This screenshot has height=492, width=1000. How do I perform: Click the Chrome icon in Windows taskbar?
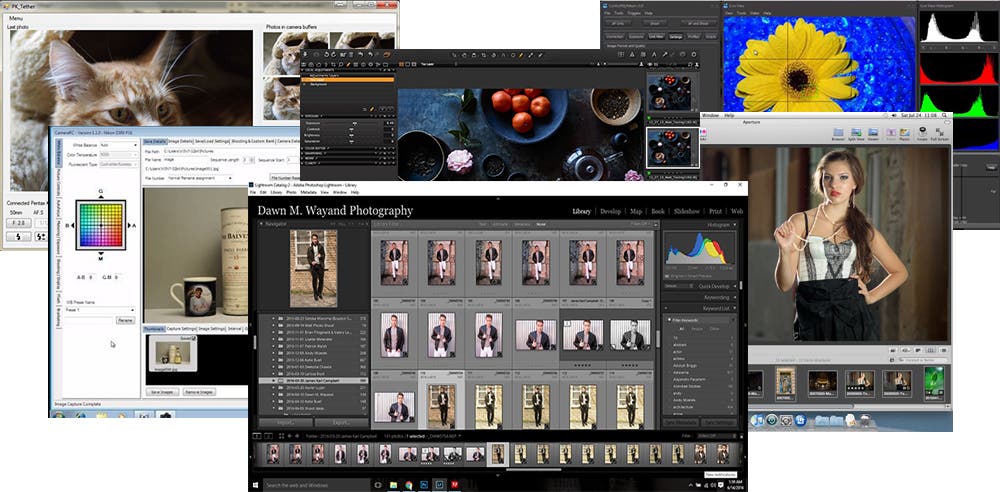(x=409, y=485)
